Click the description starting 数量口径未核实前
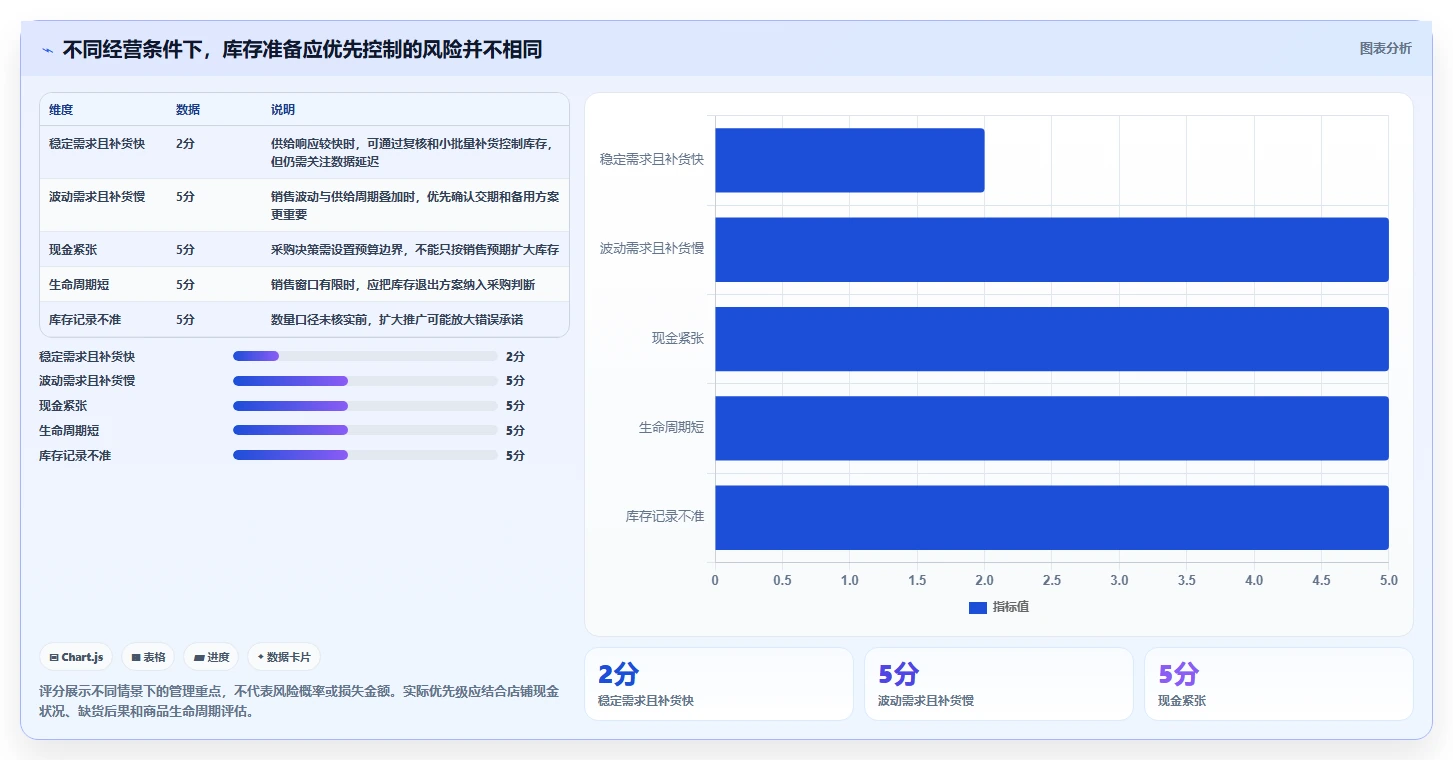 point(397,319)
